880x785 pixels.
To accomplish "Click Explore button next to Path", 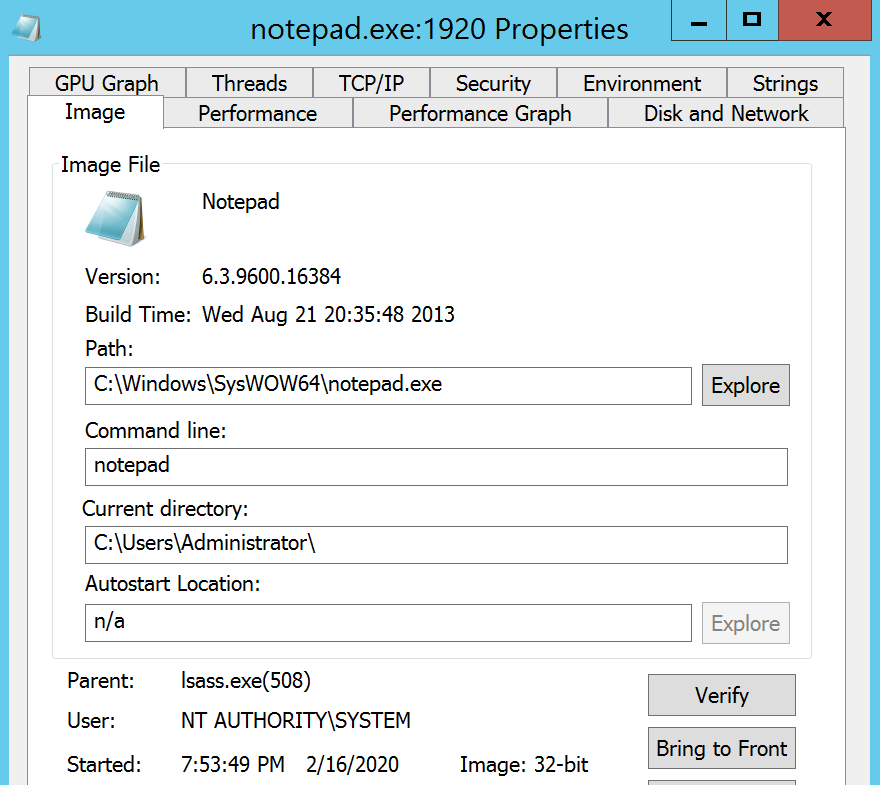I will tap(745, 386).
